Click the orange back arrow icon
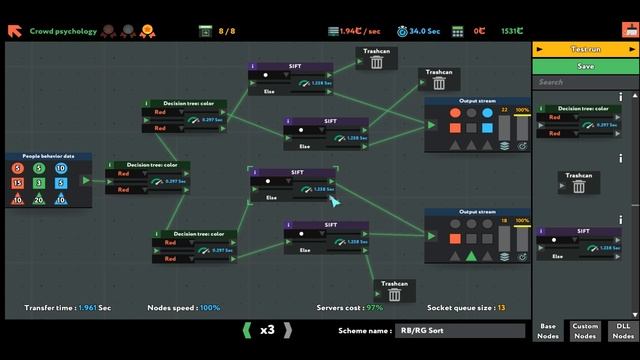 point(15,31)
